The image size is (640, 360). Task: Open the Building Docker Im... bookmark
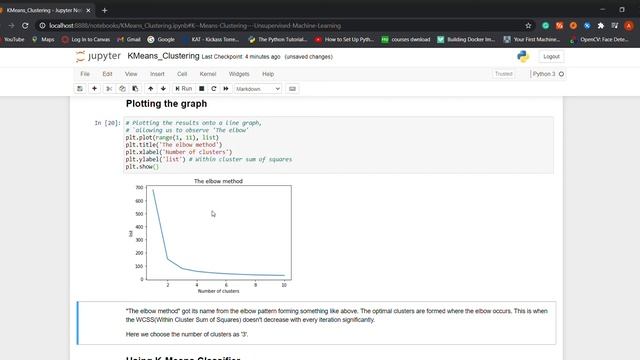(x=466, y=40)
